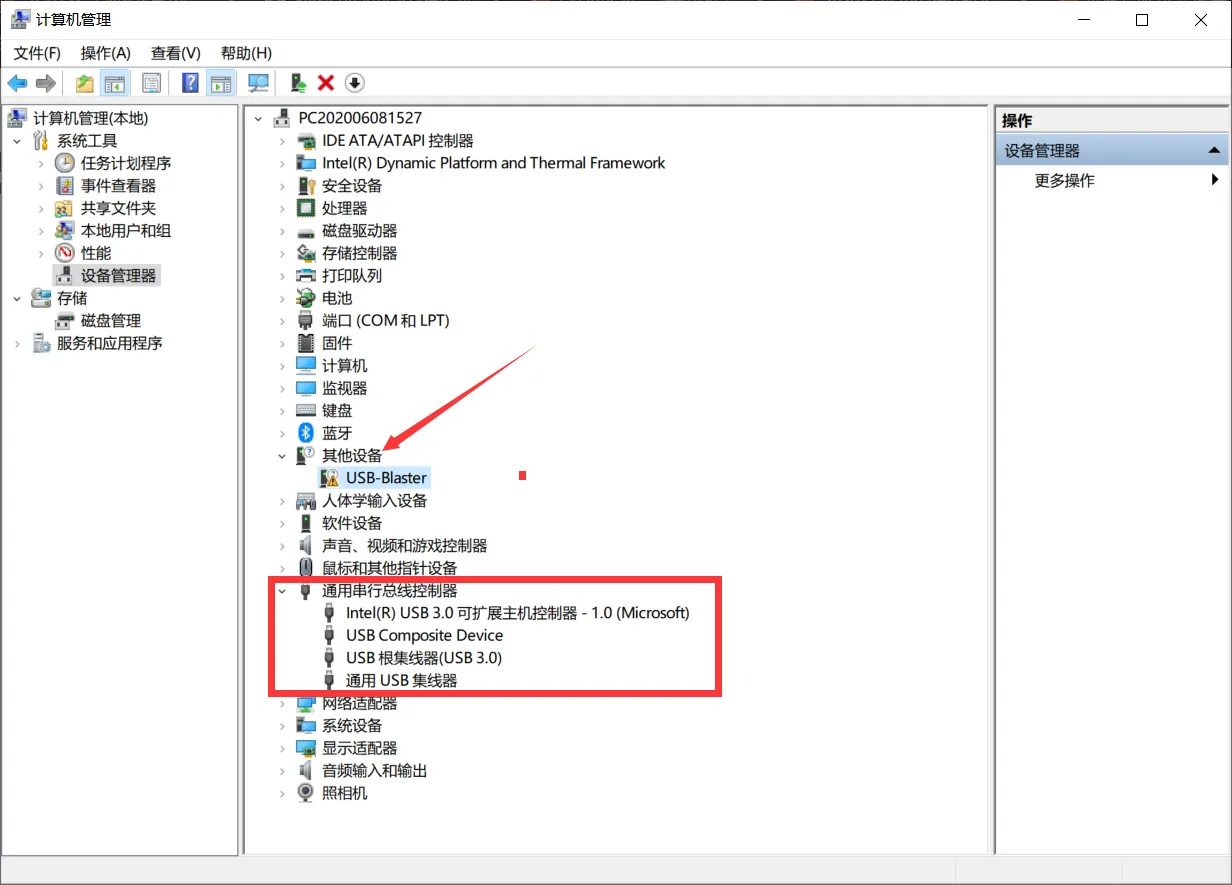
Task: Open the 更多操作 submenu arrow
Action: click(x=1215, y=180)
